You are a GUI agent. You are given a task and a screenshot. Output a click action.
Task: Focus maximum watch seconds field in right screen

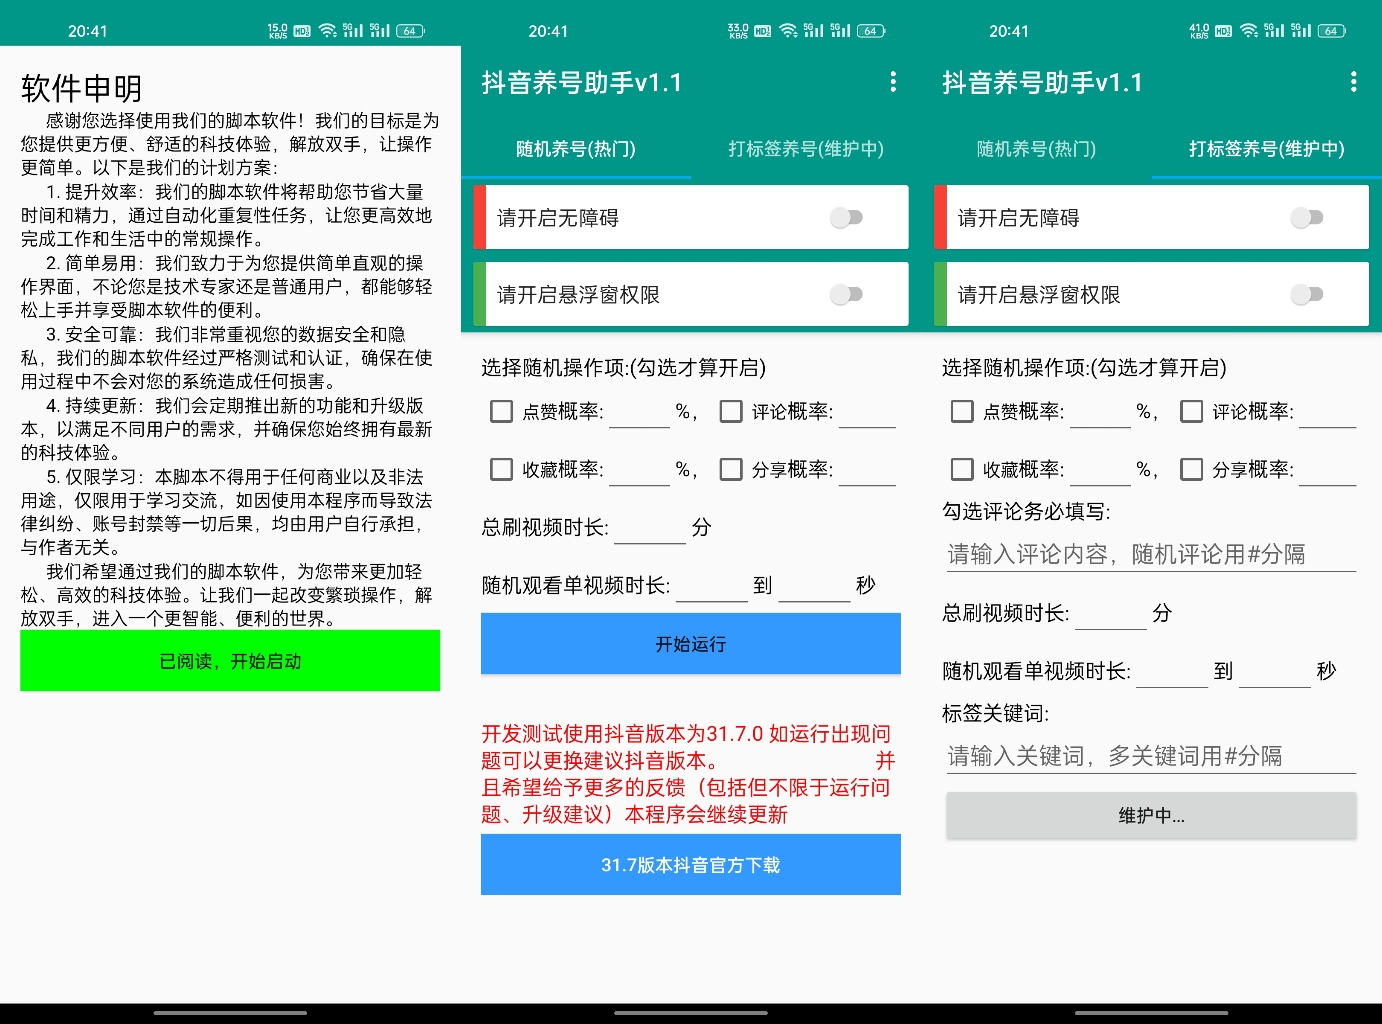[1275, 670]
